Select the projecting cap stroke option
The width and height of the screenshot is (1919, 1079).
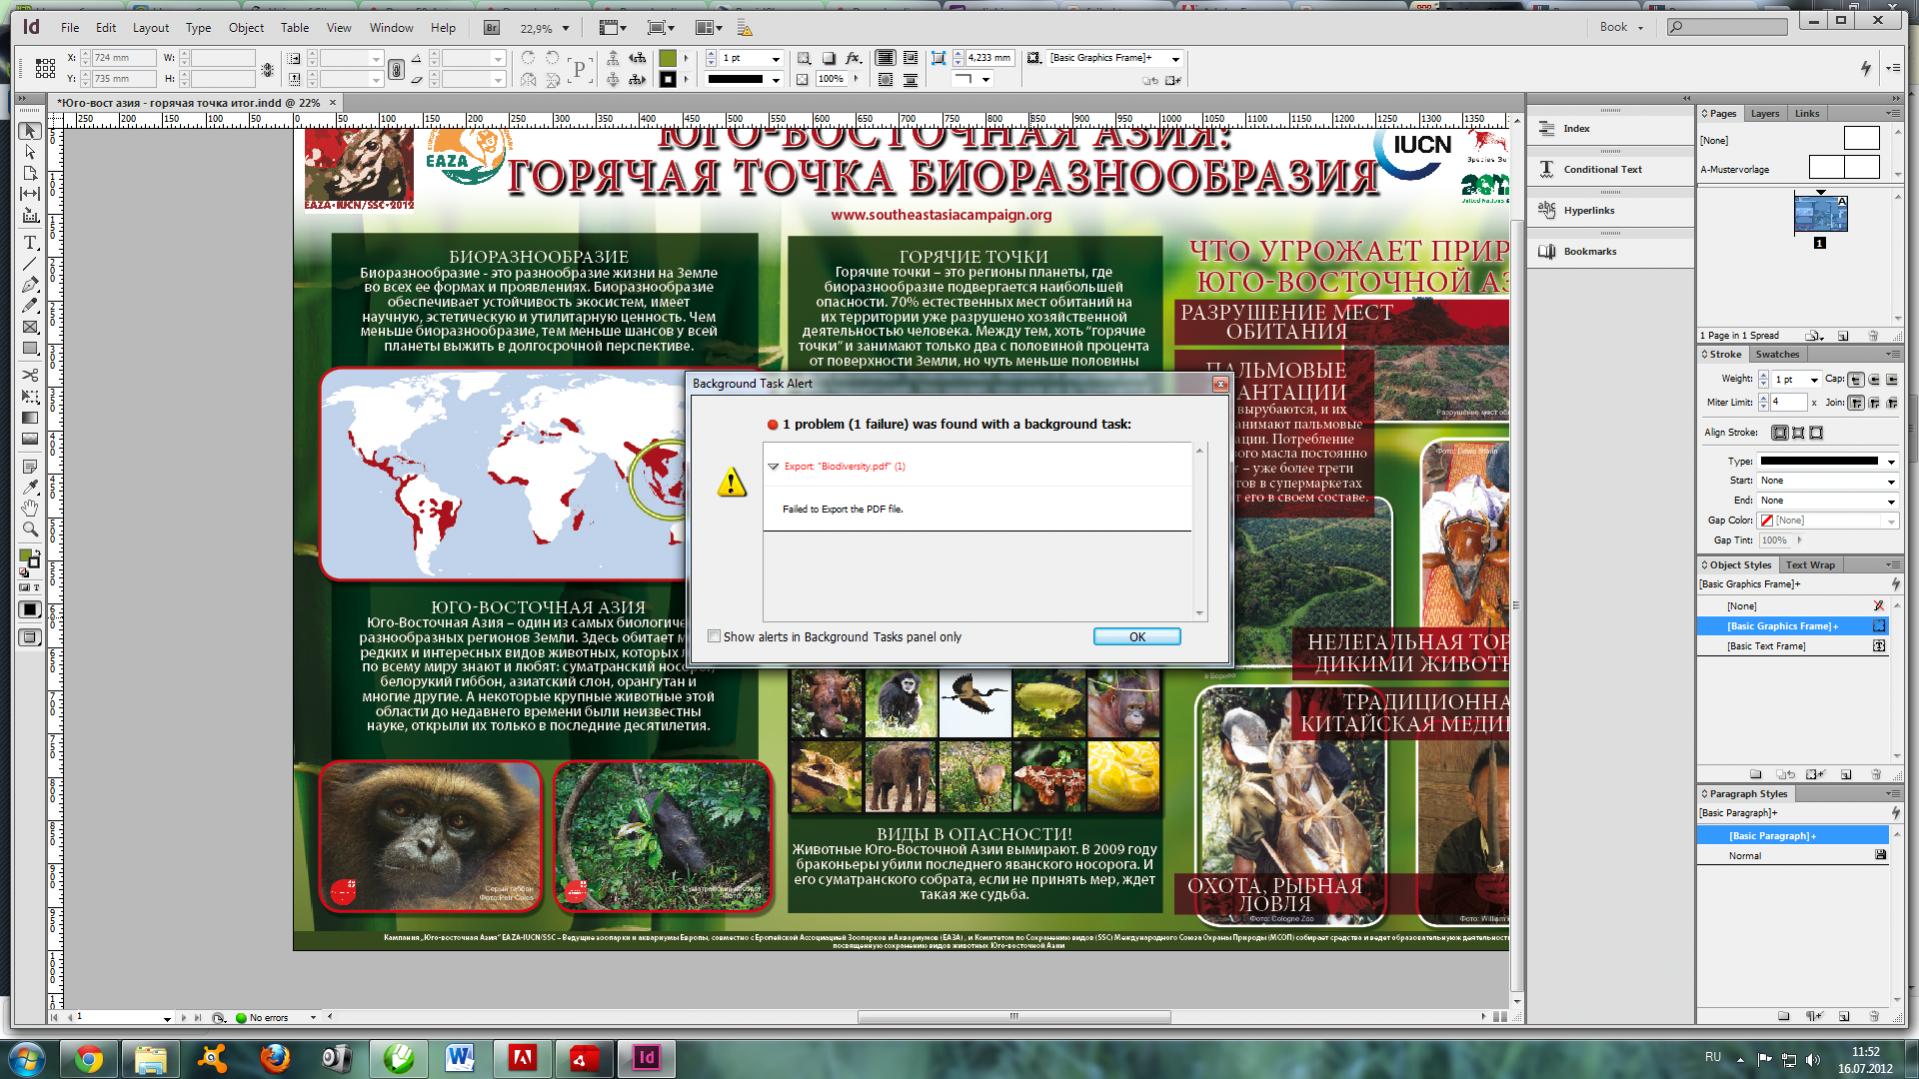click(x=1891, y=379)
